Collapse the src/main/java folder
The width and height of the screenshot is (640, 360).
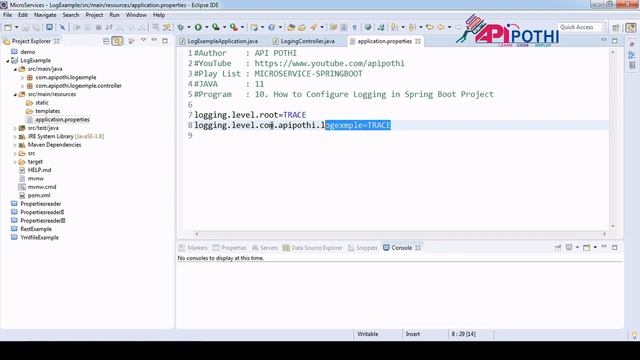tap(15, 69)
